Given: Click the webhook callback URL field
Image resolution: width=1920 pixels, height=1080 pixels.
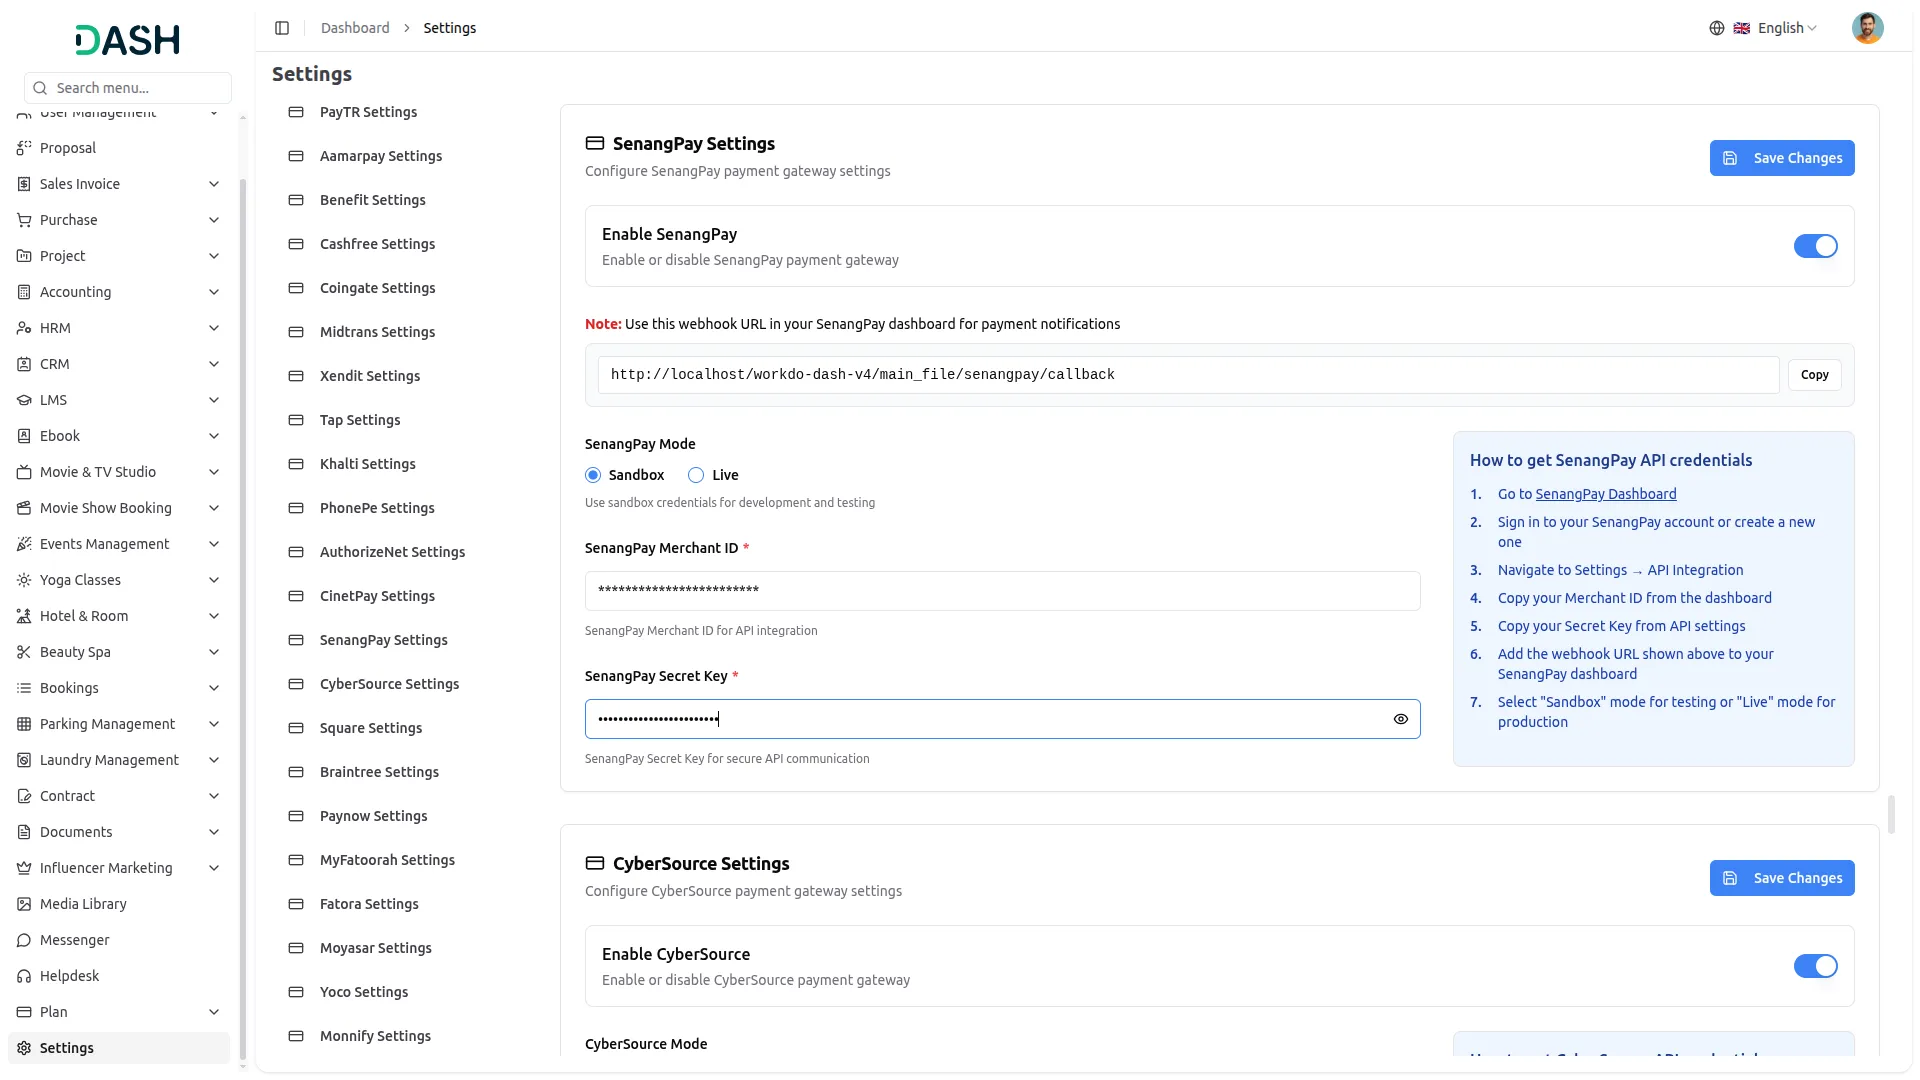Looking at the screenshot, I should click(1188, 375).
